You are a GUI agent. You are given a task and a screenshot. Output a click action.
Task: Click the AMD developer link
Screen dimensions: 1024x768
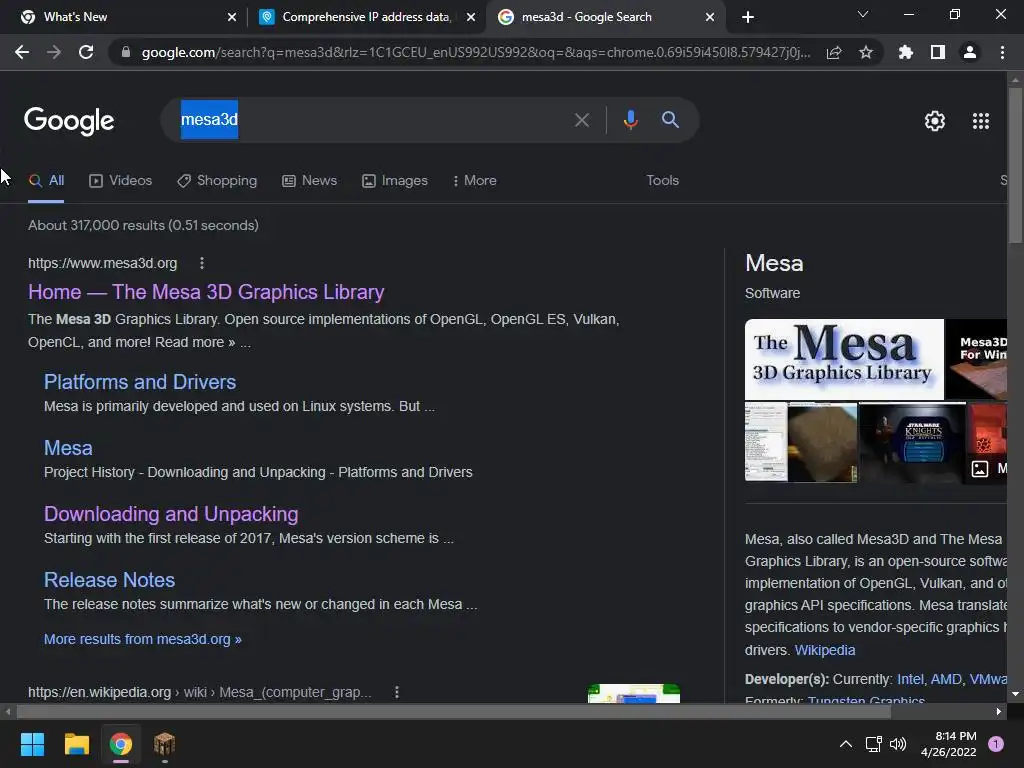click(946, 679)
